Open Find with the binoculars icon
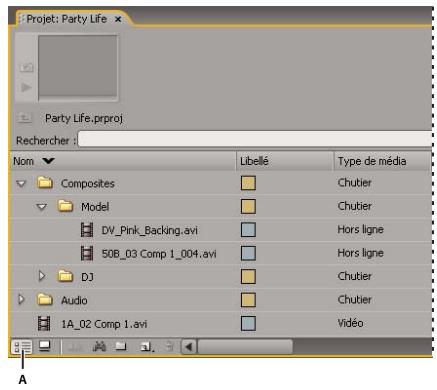 coord(99,347)
